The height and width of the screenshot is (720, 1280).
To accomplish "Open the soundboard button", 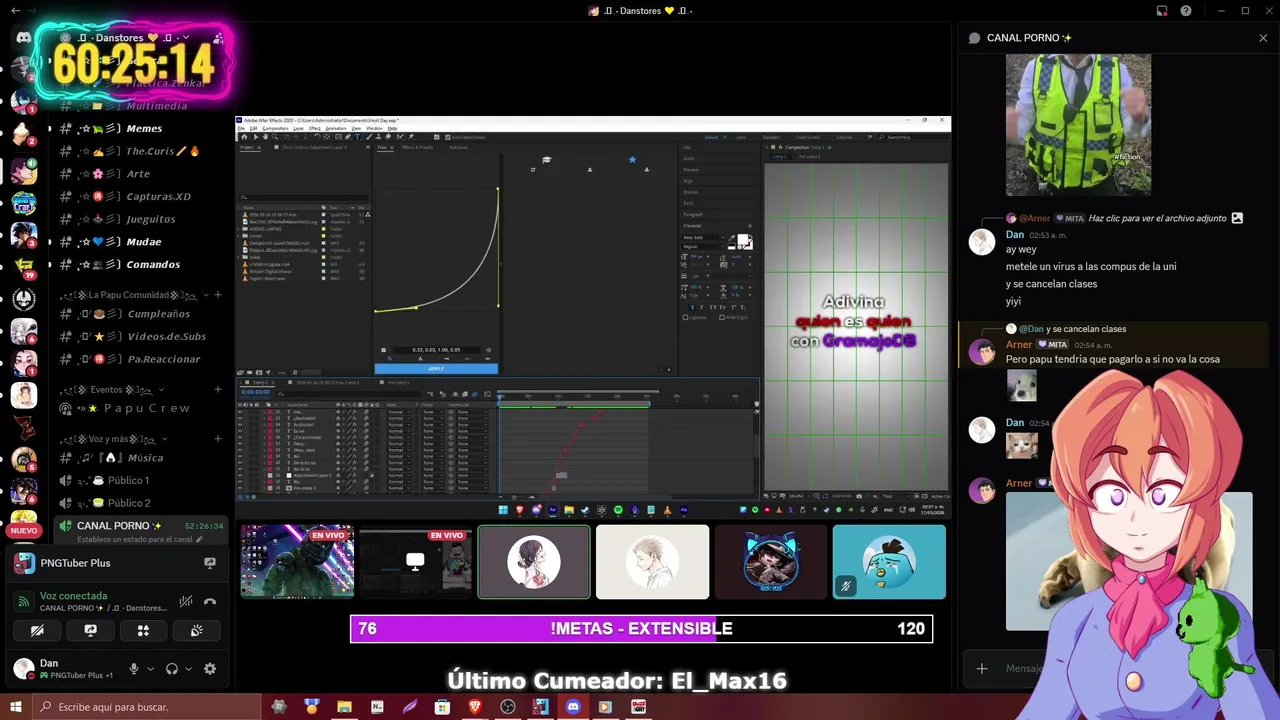I will click(x=196, y=630).
